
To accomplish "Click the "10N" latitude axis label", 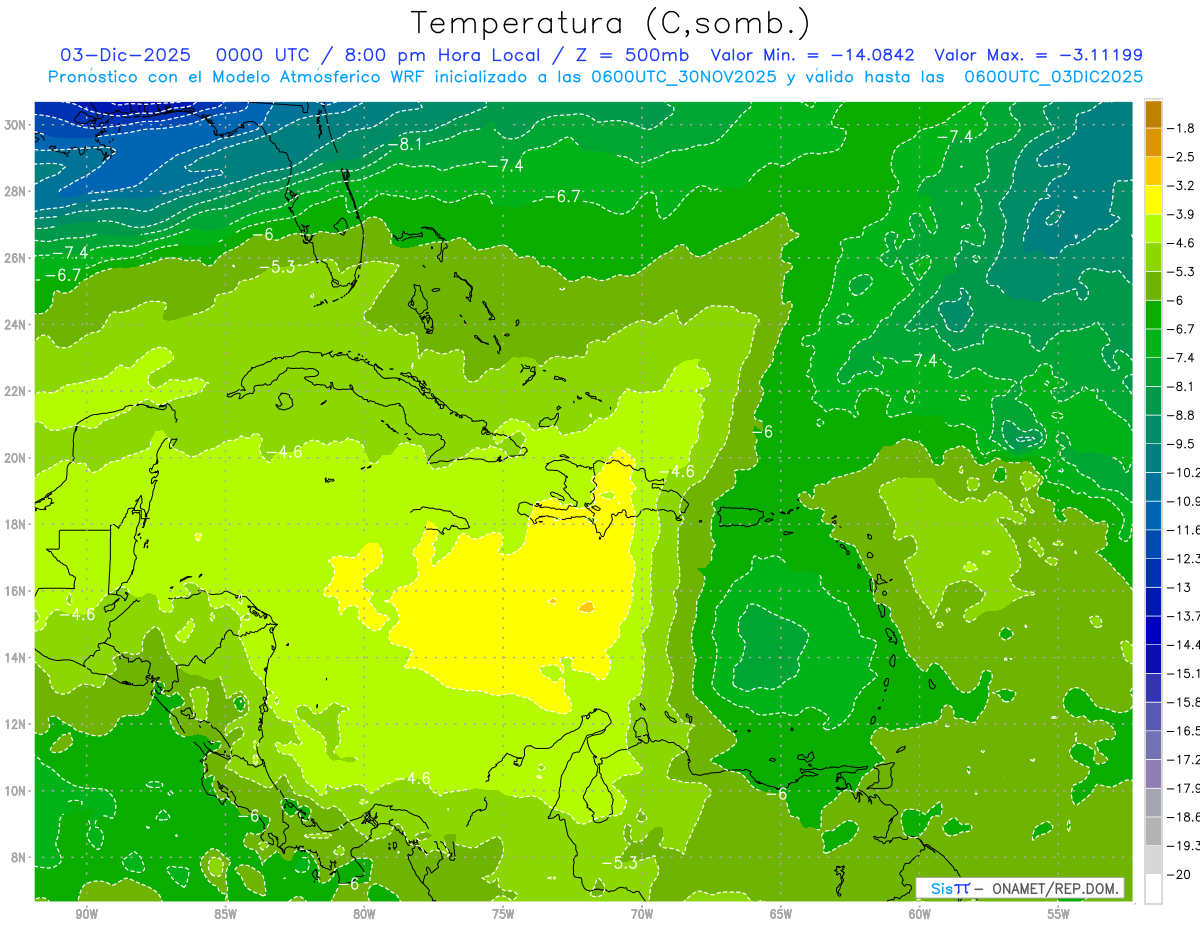I will (15, 791).
